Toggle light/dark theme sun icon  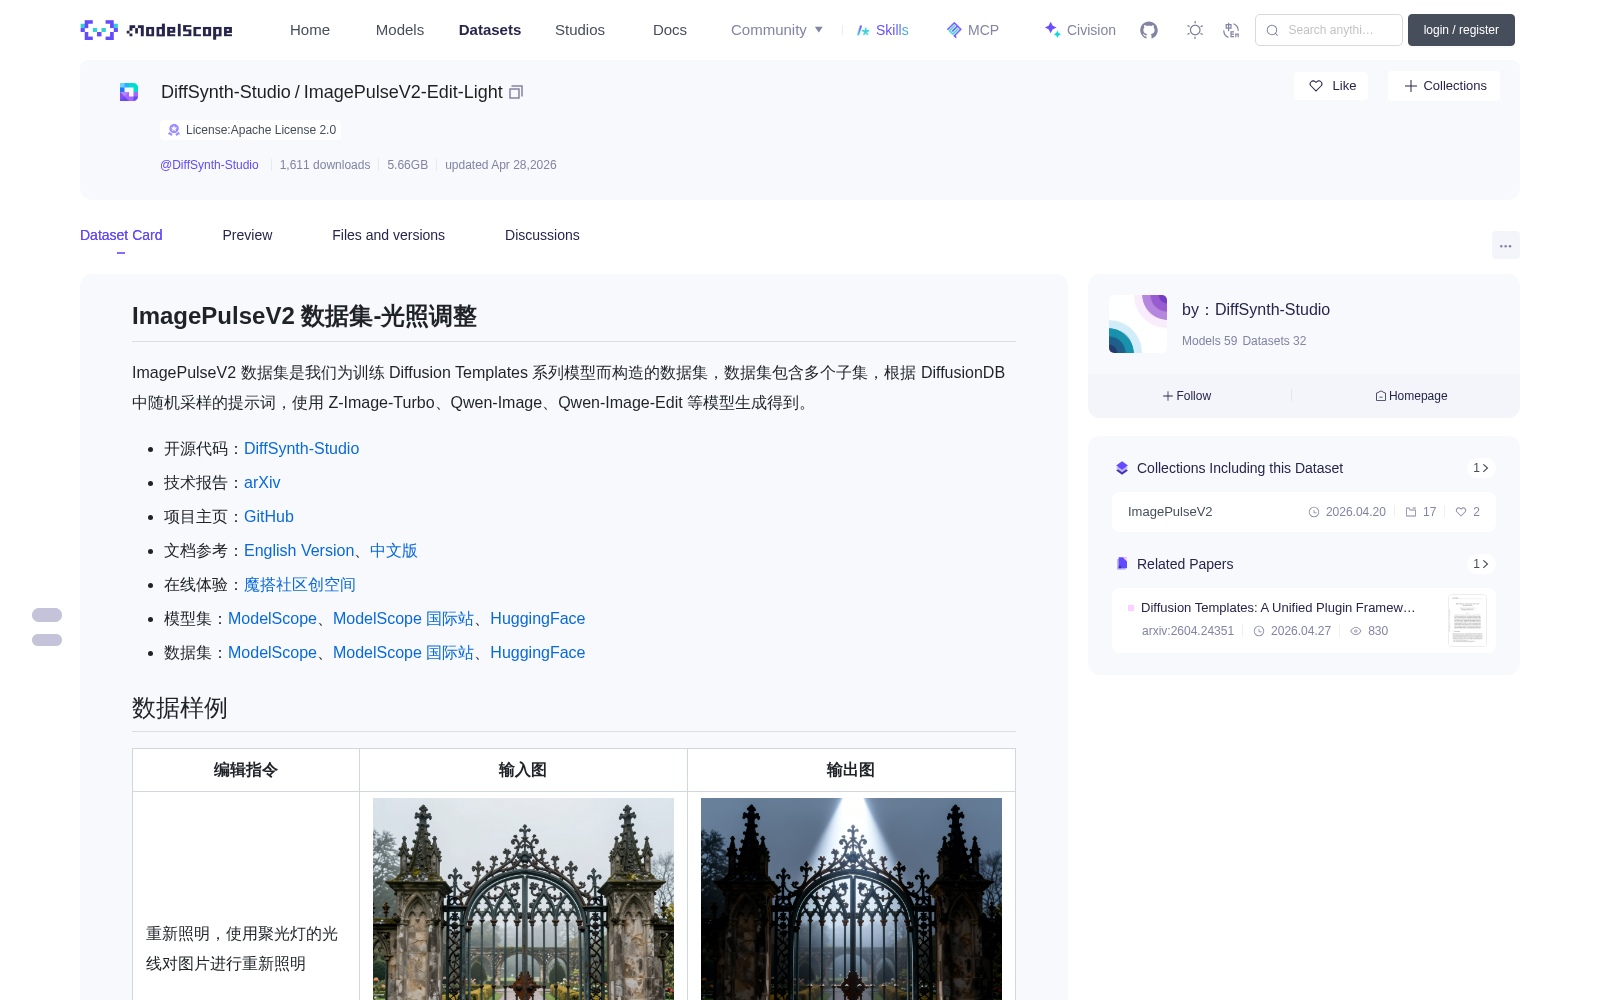[x=1195, y=30]
